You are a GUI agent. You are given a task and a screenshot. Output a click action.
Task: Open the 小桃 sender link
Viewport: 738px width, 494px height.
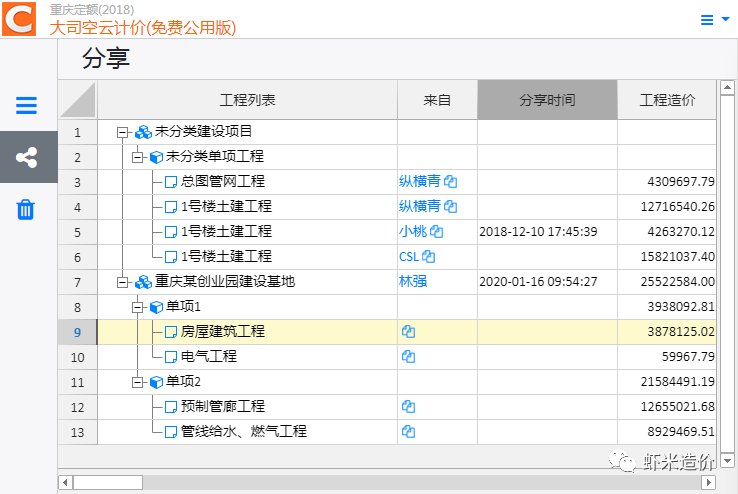pyautogui.click(x=413, y=231)
